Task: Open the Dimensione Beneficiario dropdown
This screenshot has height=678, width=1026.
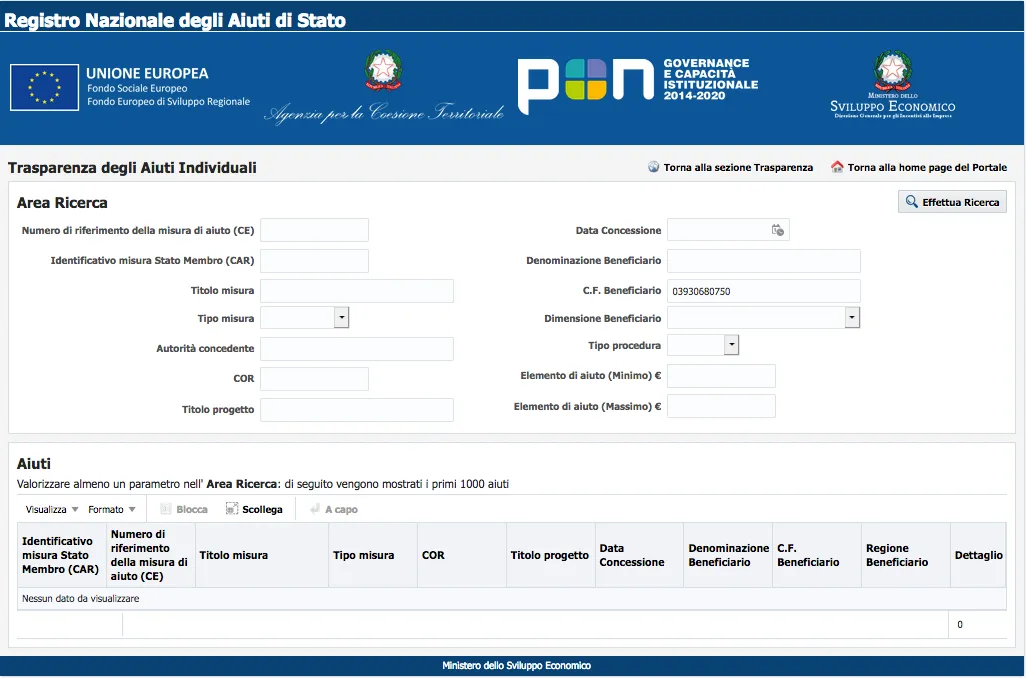Action: [851, 318]
